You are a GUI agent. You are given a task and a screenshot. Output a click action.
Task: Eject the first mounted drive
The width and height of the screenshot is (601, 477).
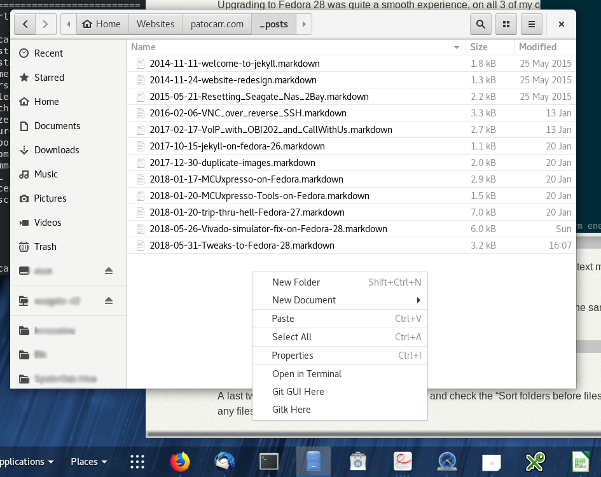tap(108, 271)
